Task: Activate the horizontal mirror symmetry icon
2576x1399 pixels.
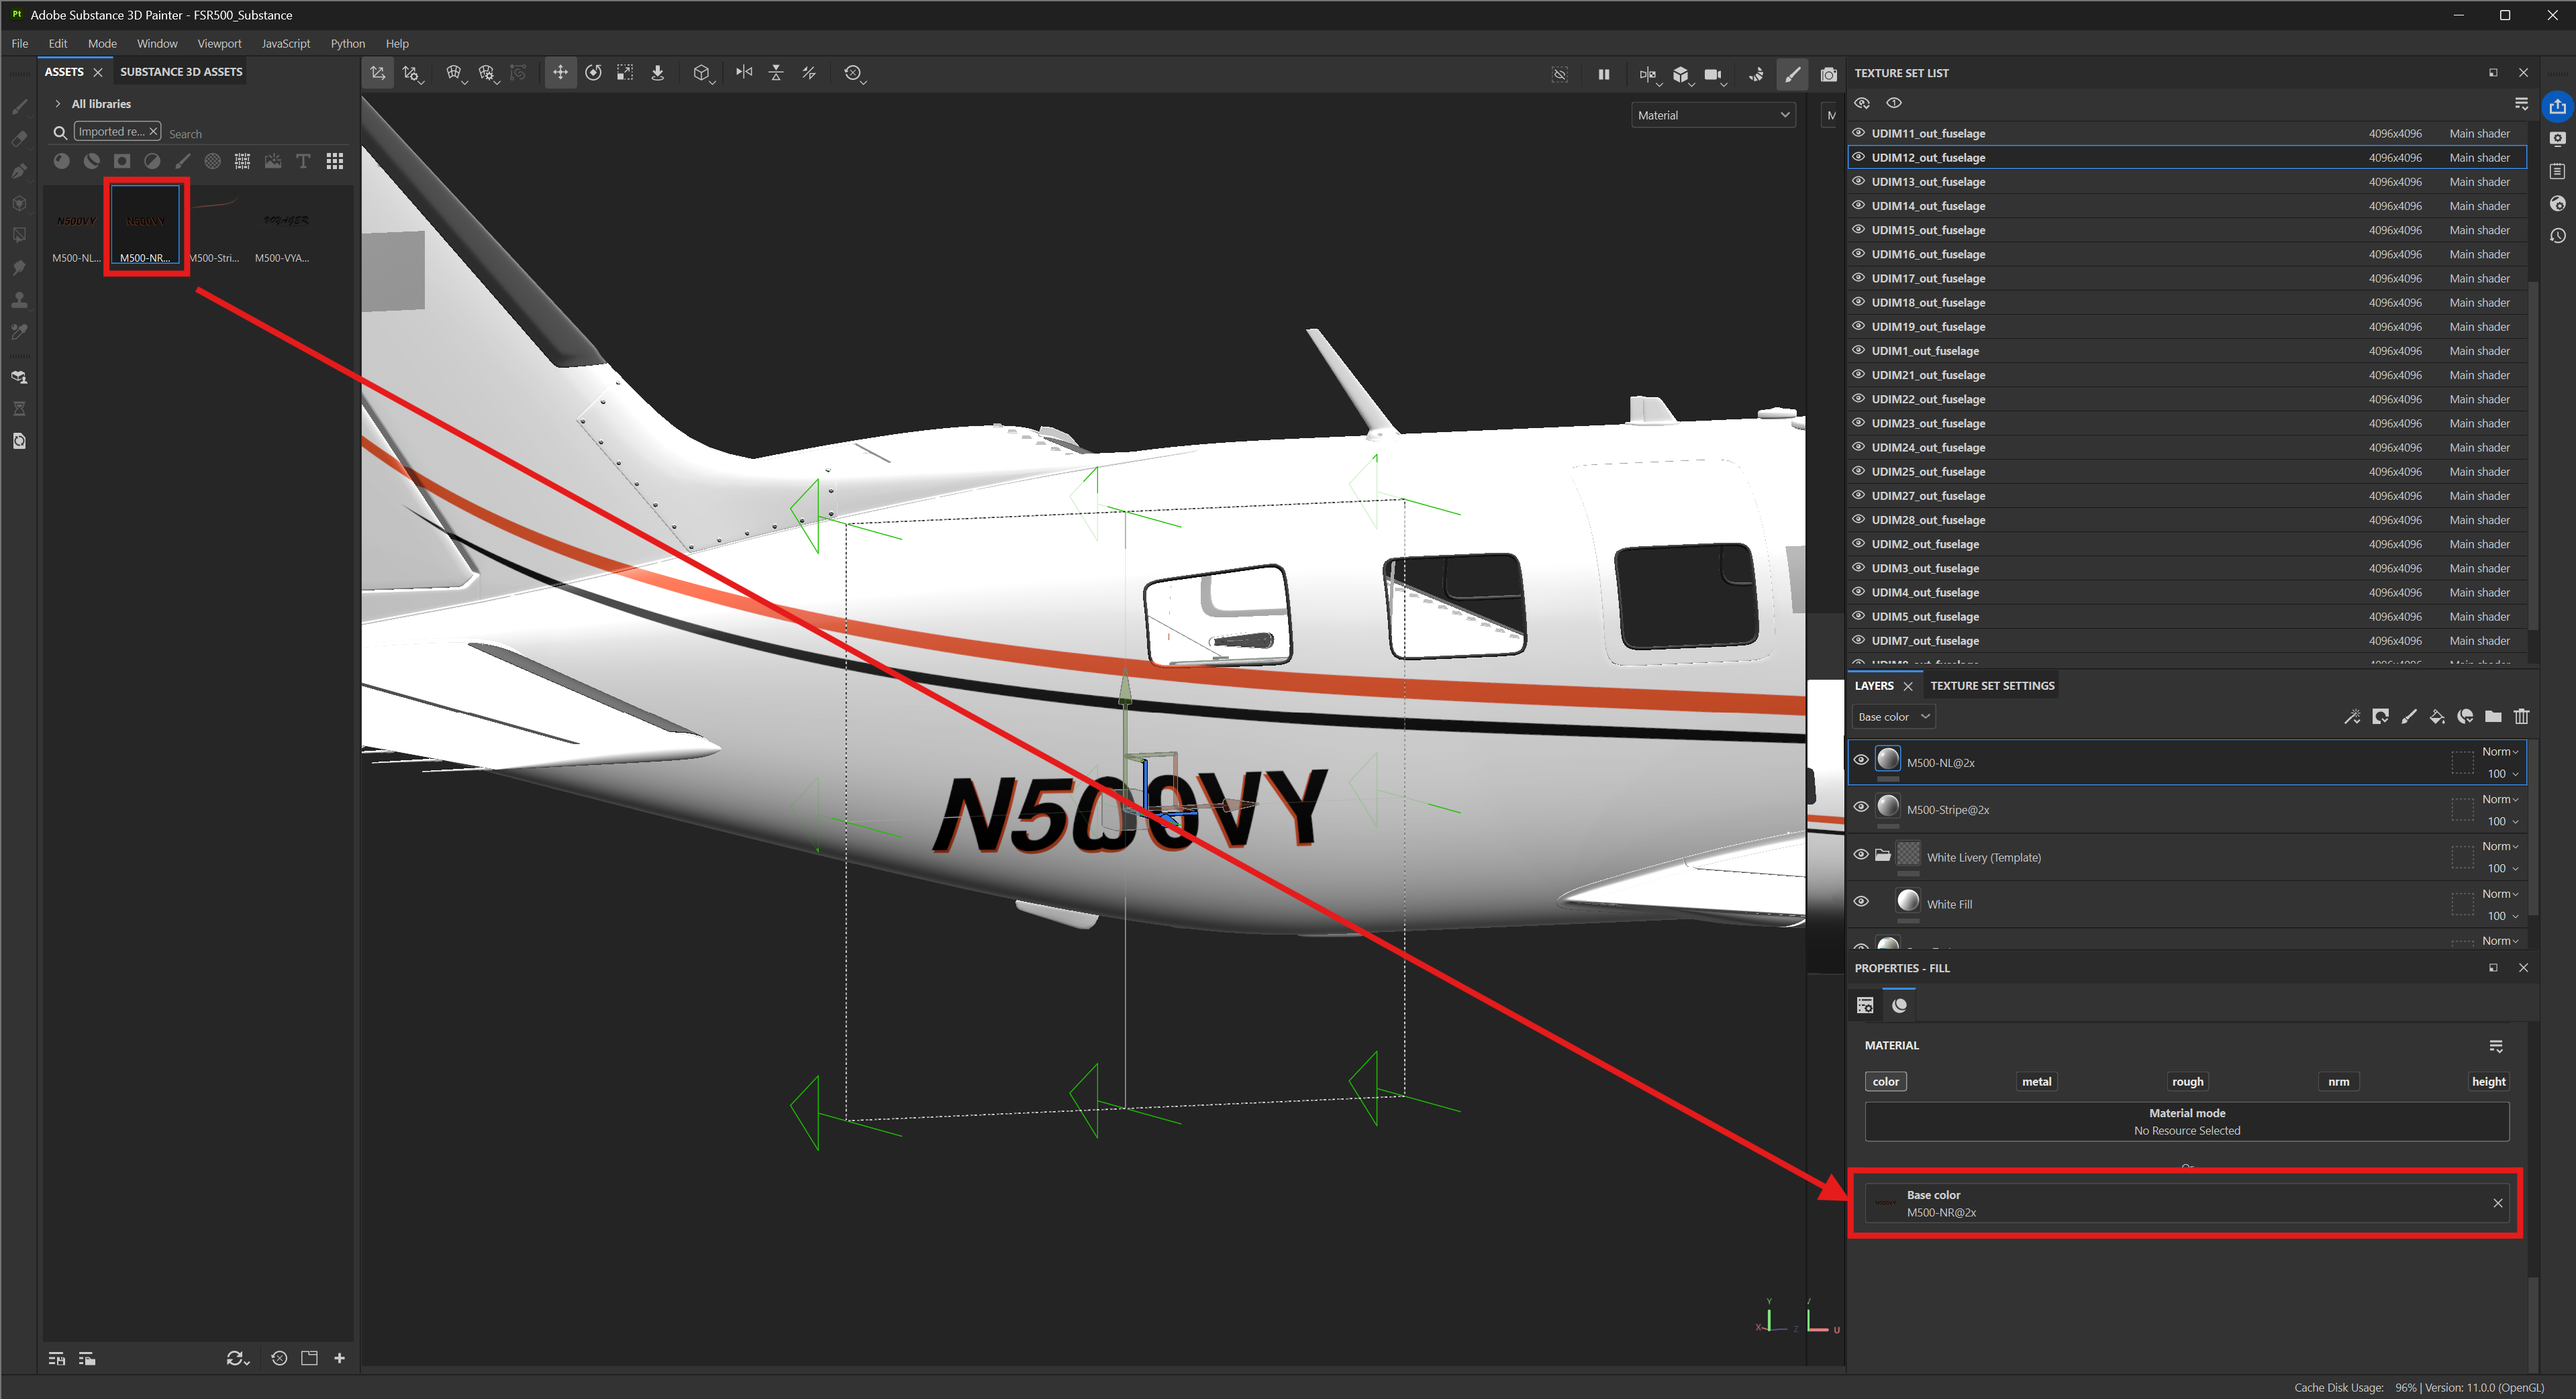Action: click(744, 73)
